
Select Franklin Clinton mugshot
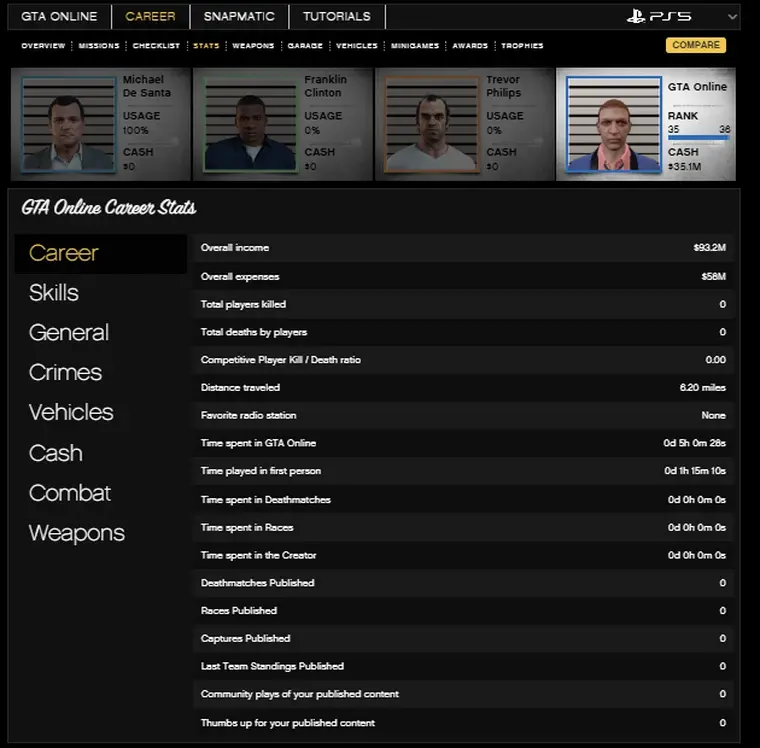[x=250, y=124]
